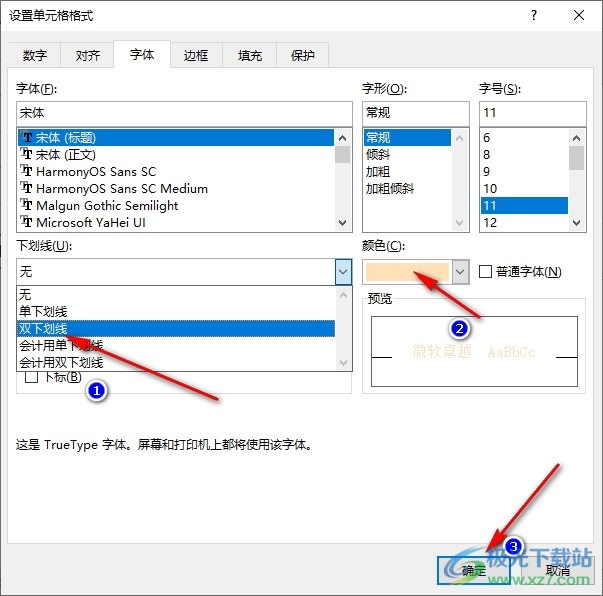Expand the 颜色 dropdown arrow
Image resolution: width=603 pixels, height=596 pixels.
(x=460, y=271)
